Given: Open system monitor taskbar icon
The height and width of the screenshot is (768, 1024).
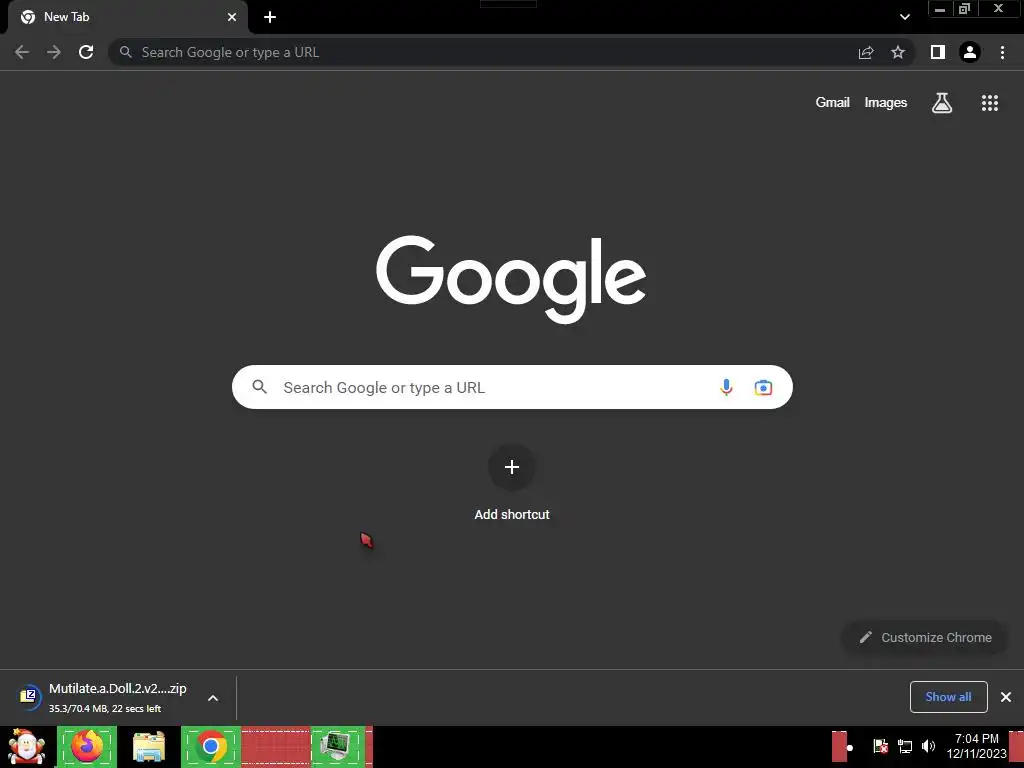Looking at the screenshot, I should click(x=337, y=746).
